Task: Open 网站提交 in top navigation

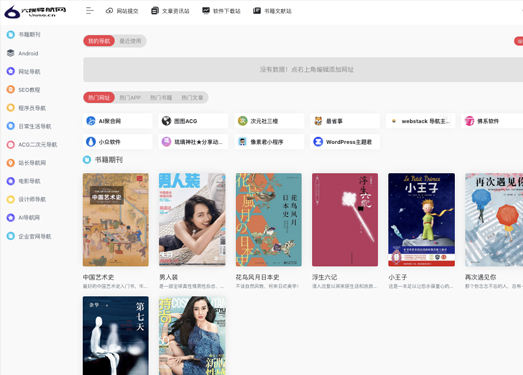Action: coord(122,11)
